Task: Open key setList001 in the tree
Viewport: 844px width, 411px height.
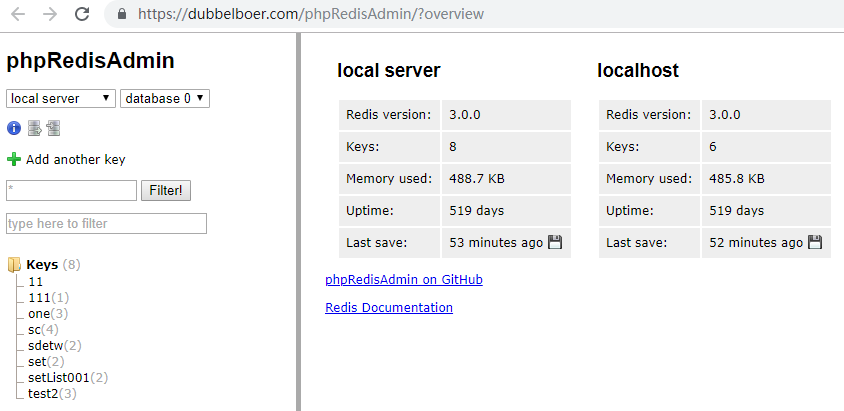Action: (x=68, y=378)
